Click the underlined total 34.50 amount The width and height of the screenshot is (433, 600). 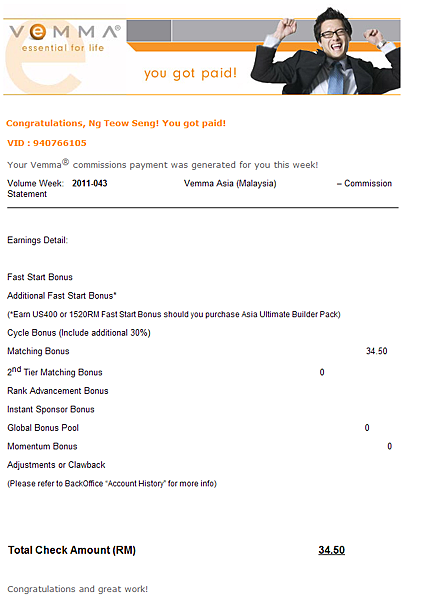pos(331,550)
